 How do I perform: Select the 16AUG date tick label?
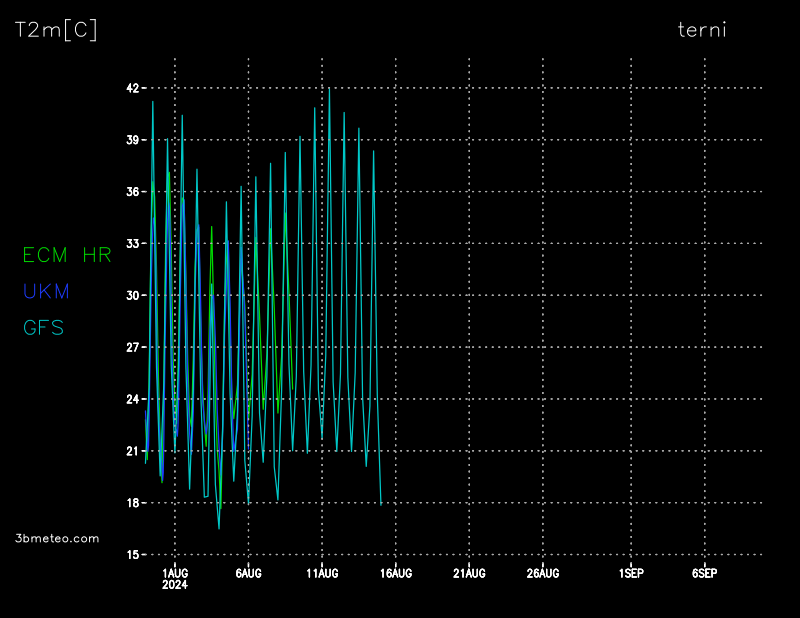[396, 573]
